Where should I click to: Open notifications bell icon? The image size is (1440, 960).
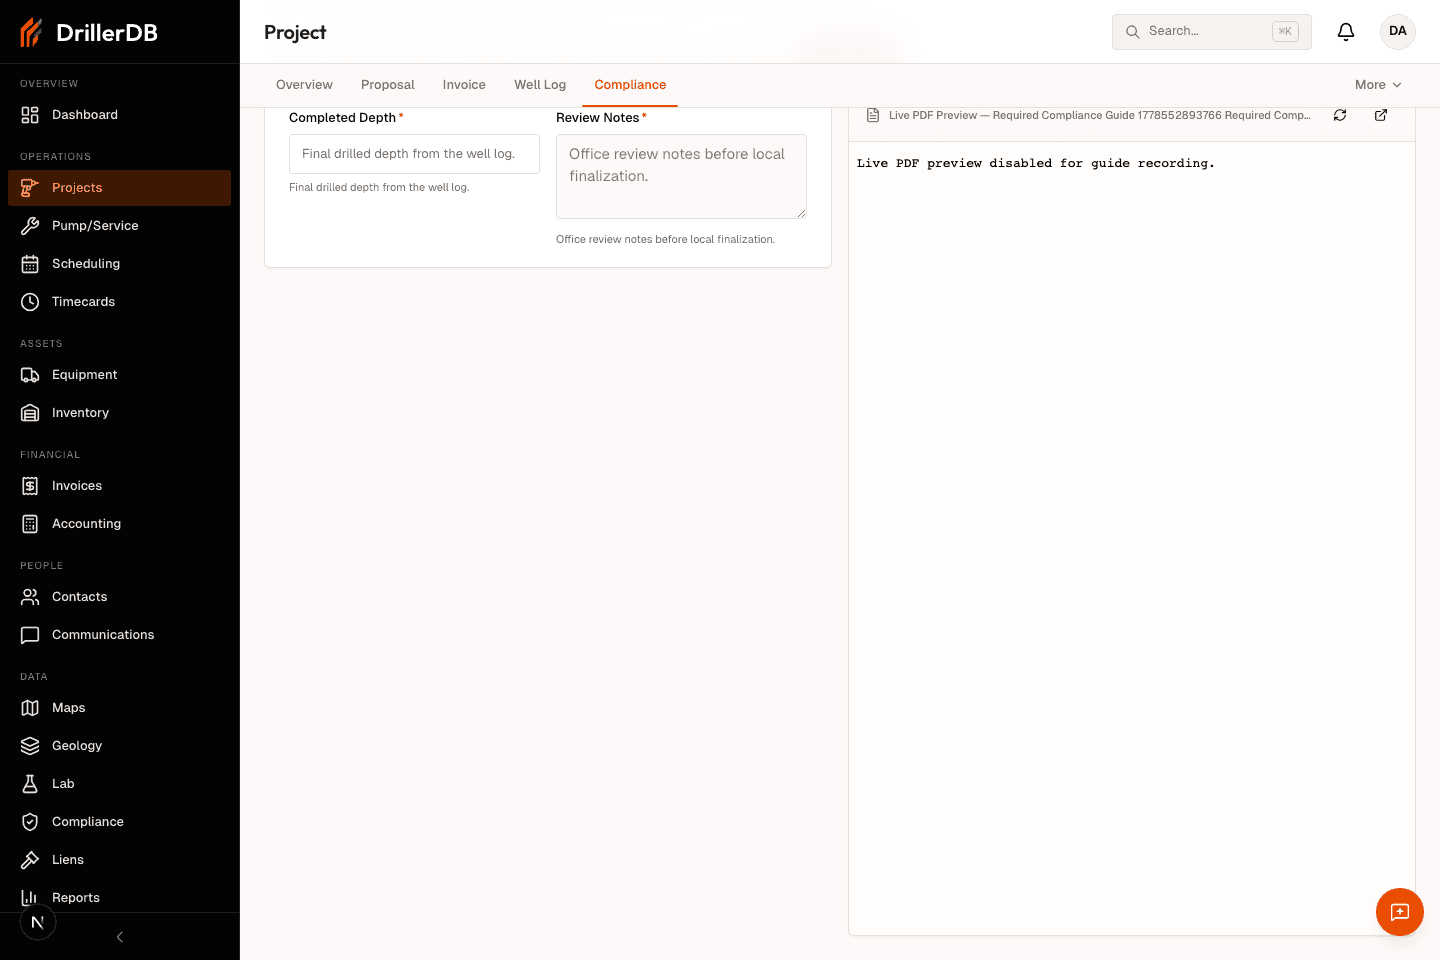[x=1346, y=32]
